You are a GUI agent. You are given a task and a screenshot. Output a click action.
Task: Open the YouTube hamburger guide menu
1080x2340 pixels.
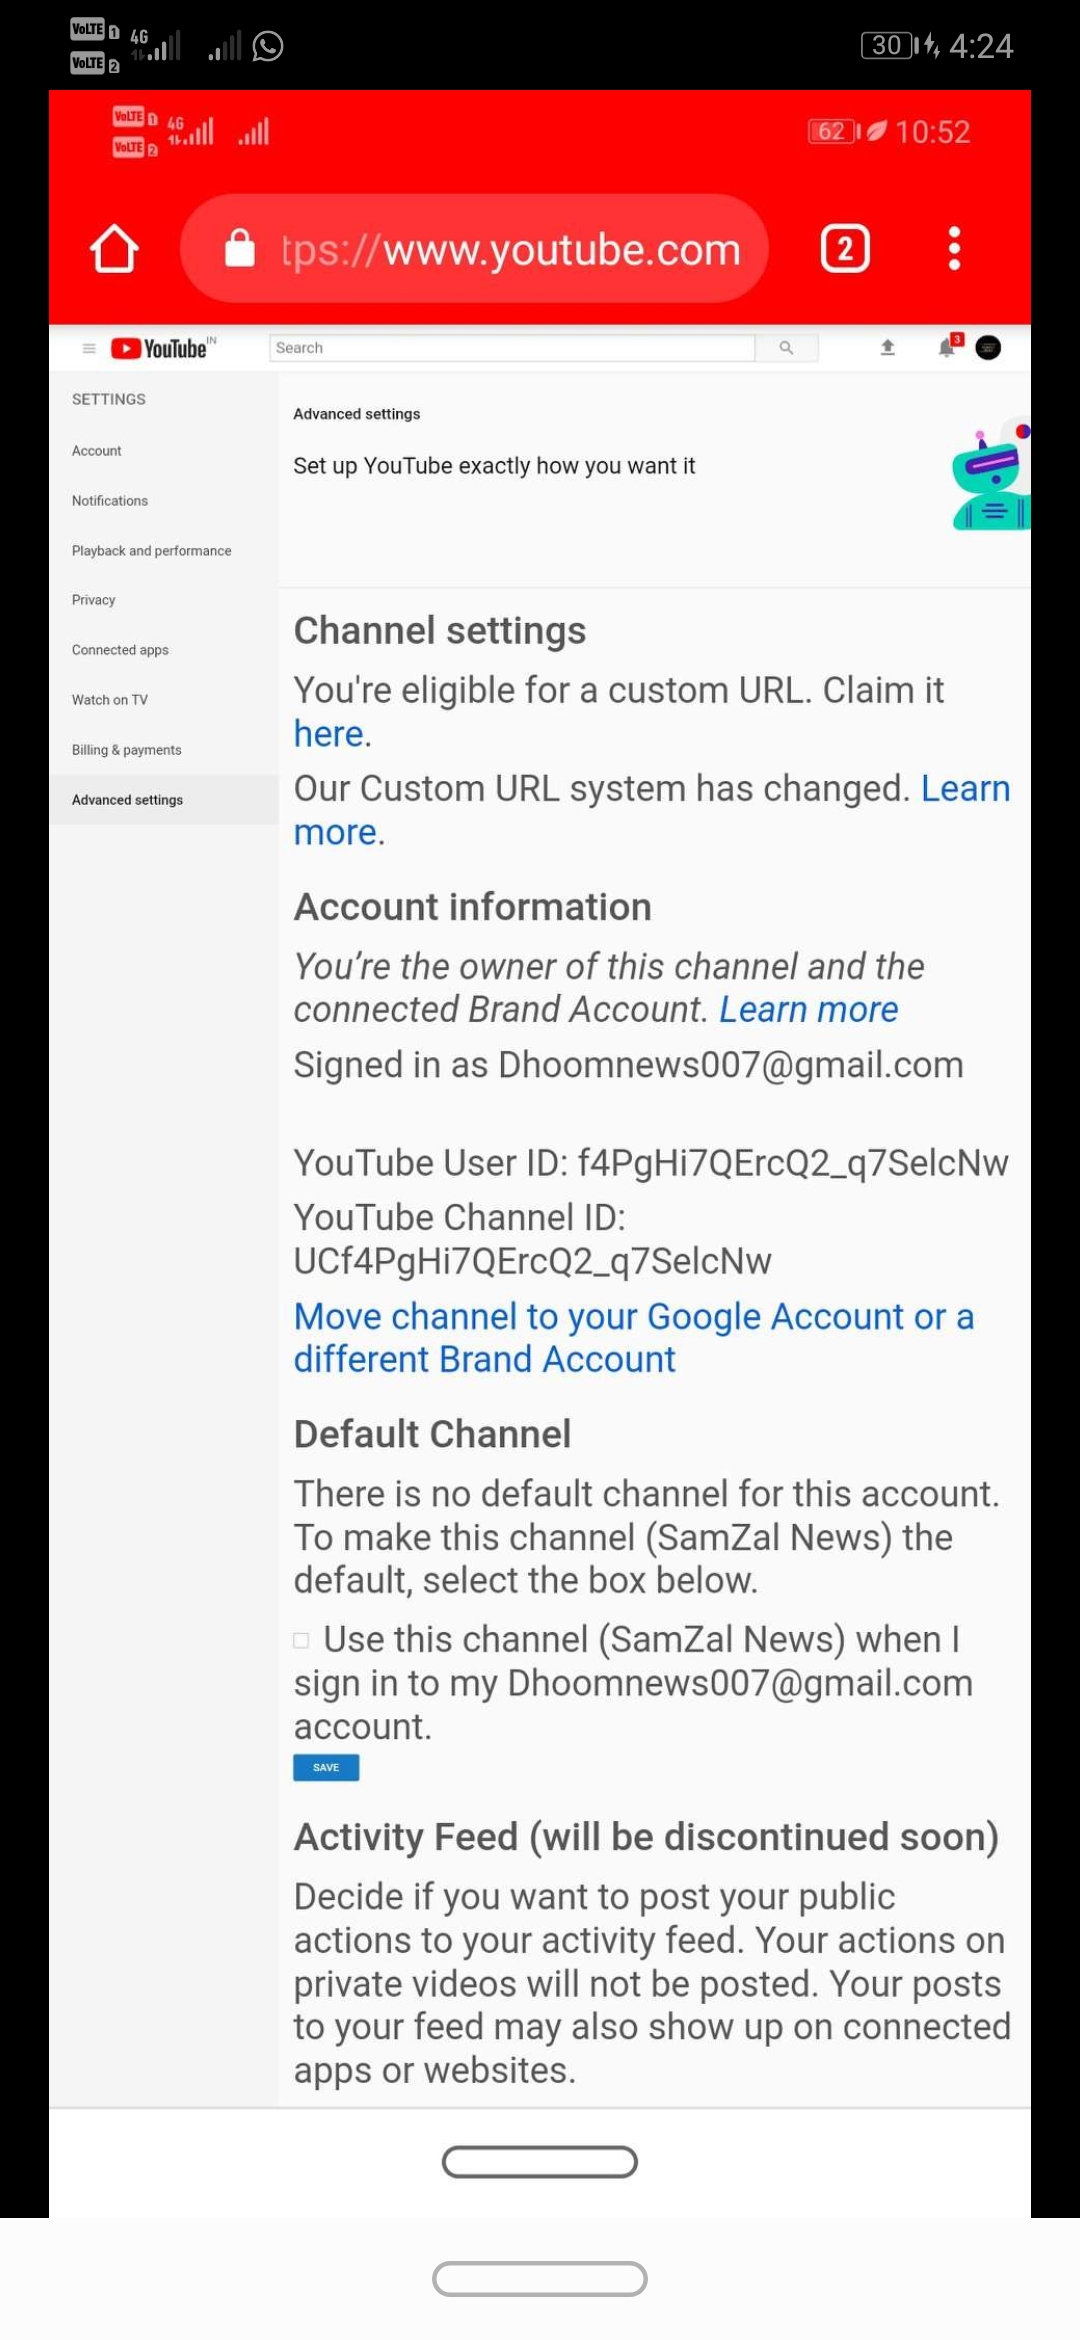tap(89, 348)
